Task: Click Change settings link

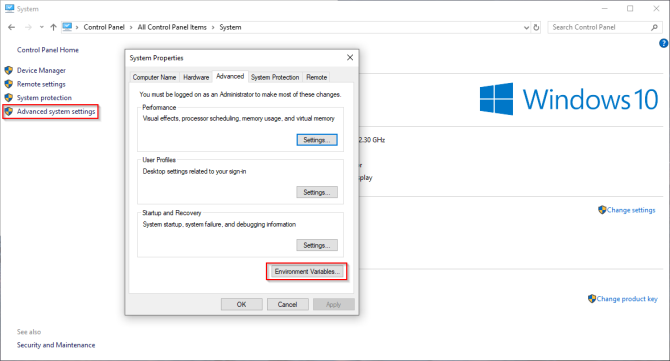Action: tap(631, 210)
